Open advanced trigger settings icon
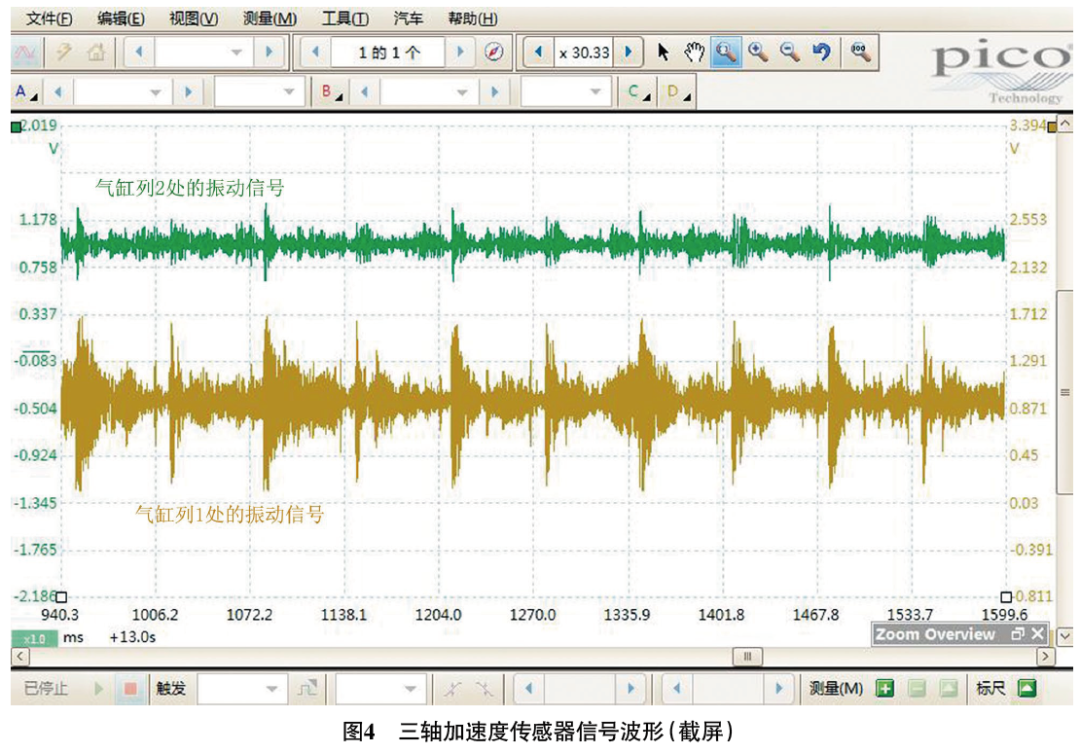 307,688
